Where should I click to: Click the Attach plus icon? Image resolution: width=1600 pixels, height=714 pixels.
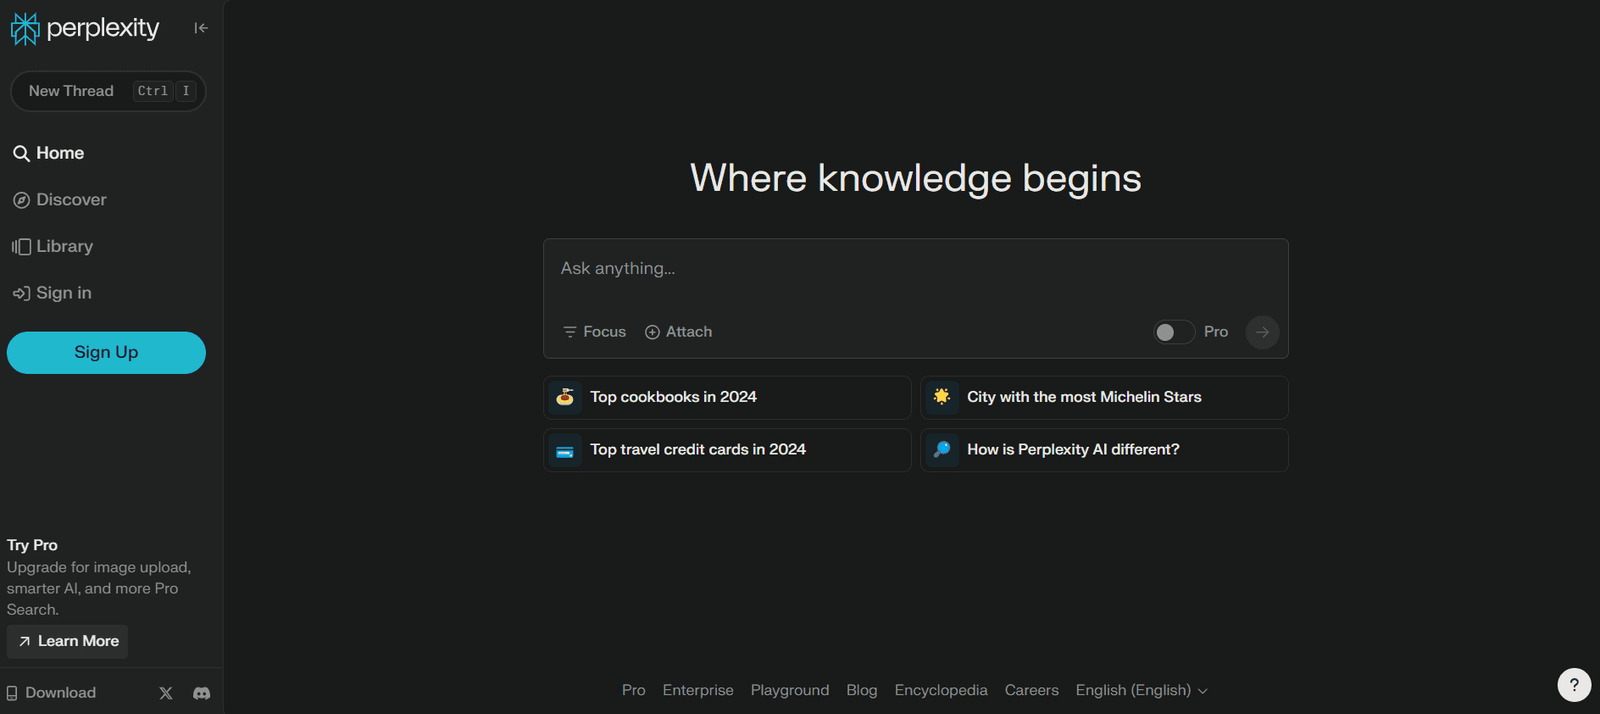pos(652,332)
